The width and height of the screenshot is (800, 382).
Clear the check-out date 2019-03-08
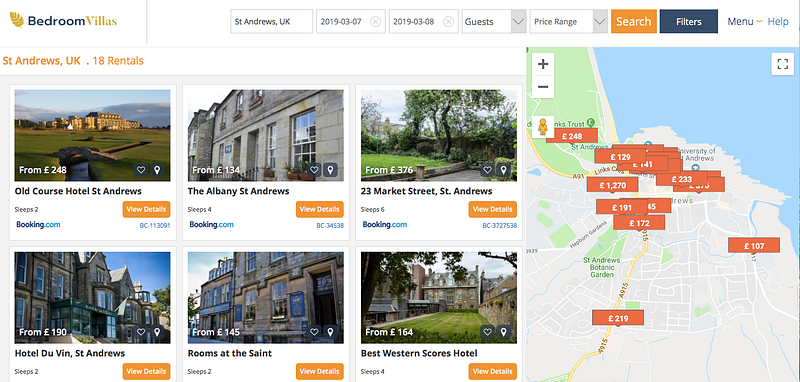(x=448, y=21)
